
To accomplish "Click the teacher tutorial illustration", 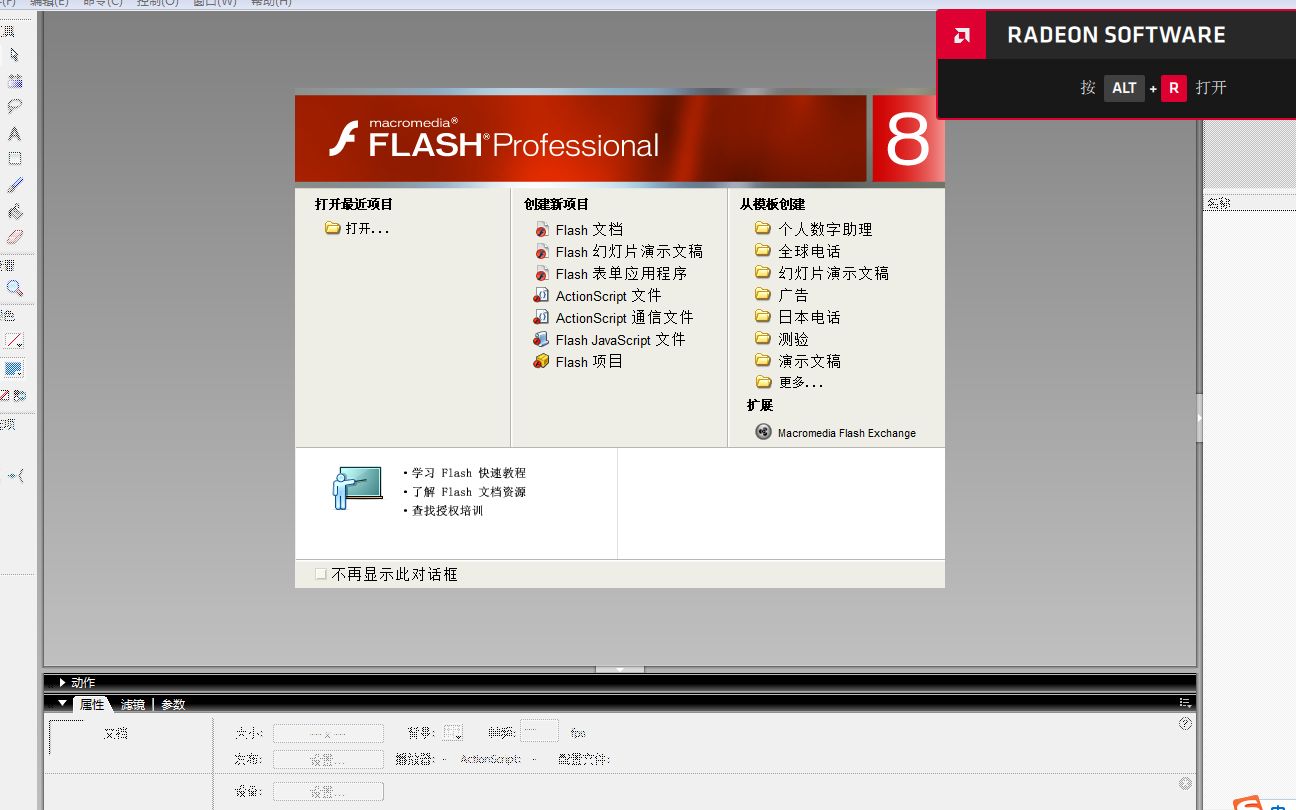I will [357, 487].
